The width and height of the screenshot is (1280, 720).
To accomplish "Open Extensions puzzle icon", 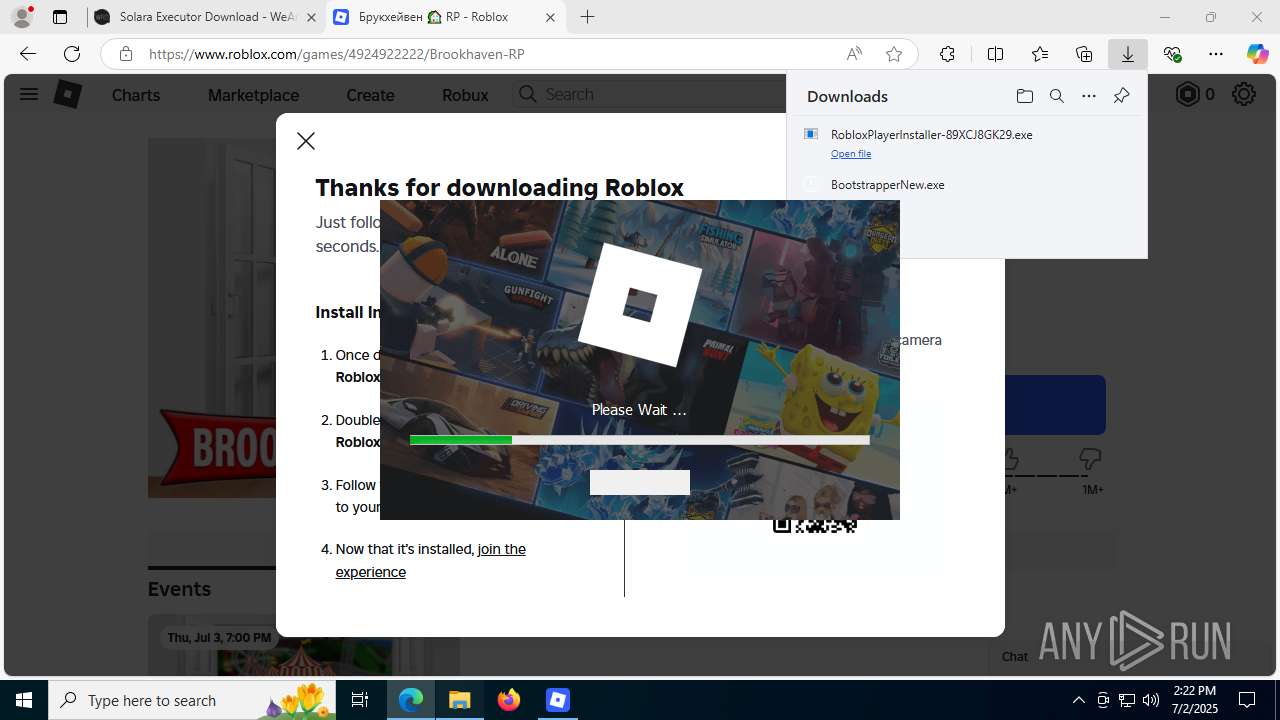I will 947,54.
